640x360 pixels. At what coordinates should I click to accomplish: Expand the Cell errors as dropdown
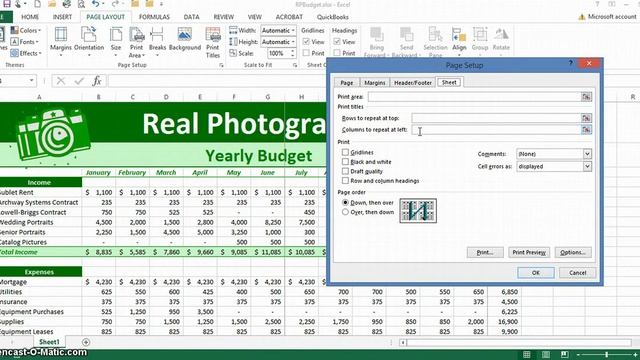587,167
